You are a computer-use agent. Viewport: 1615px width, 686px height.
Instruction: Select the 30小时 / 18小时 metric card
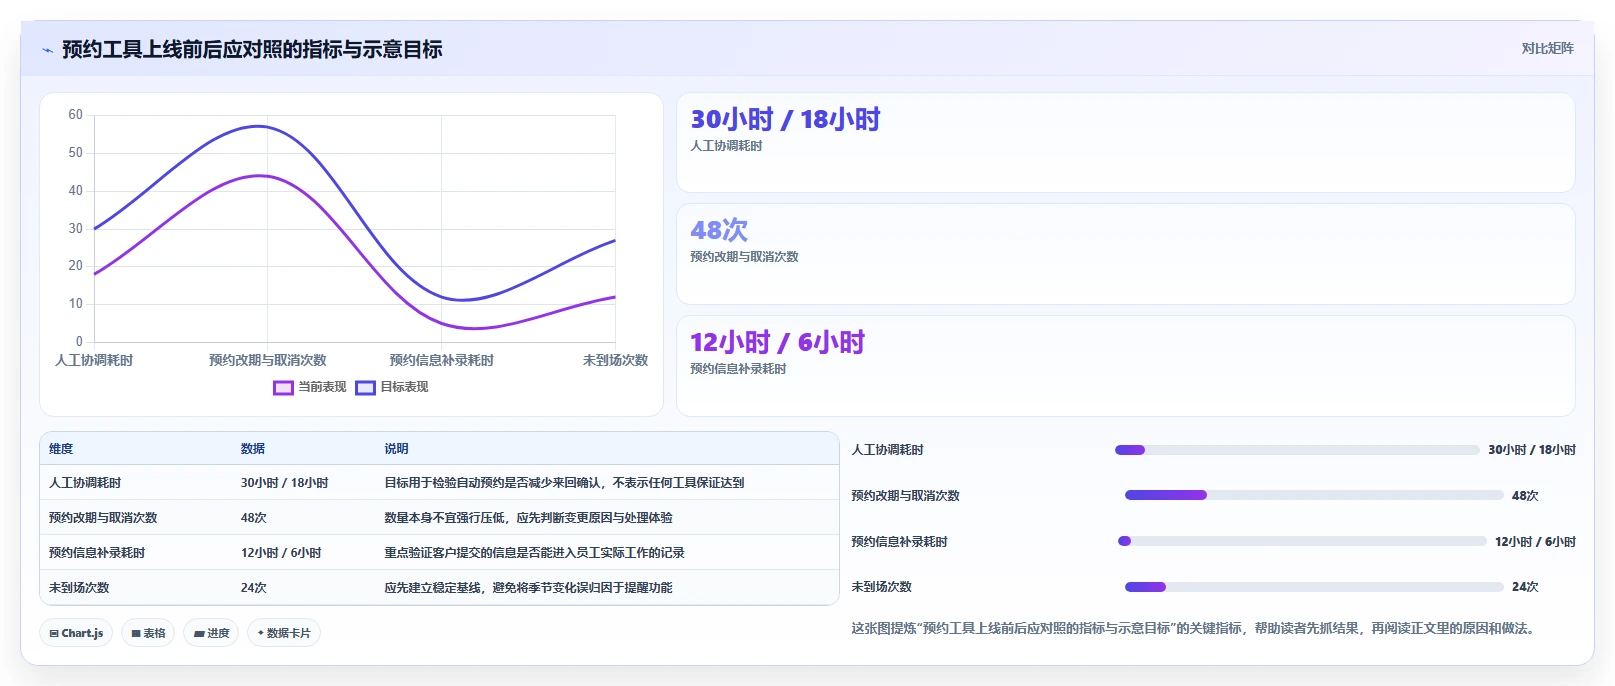1126,142
